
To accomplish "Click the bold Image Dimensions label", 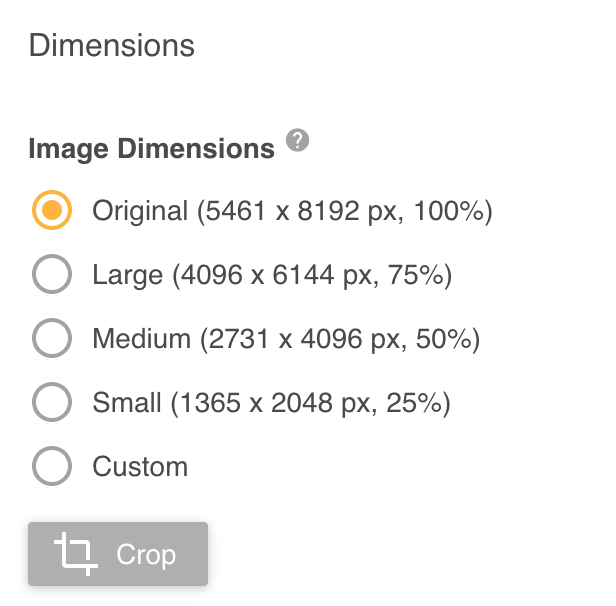I will [151, 150].
